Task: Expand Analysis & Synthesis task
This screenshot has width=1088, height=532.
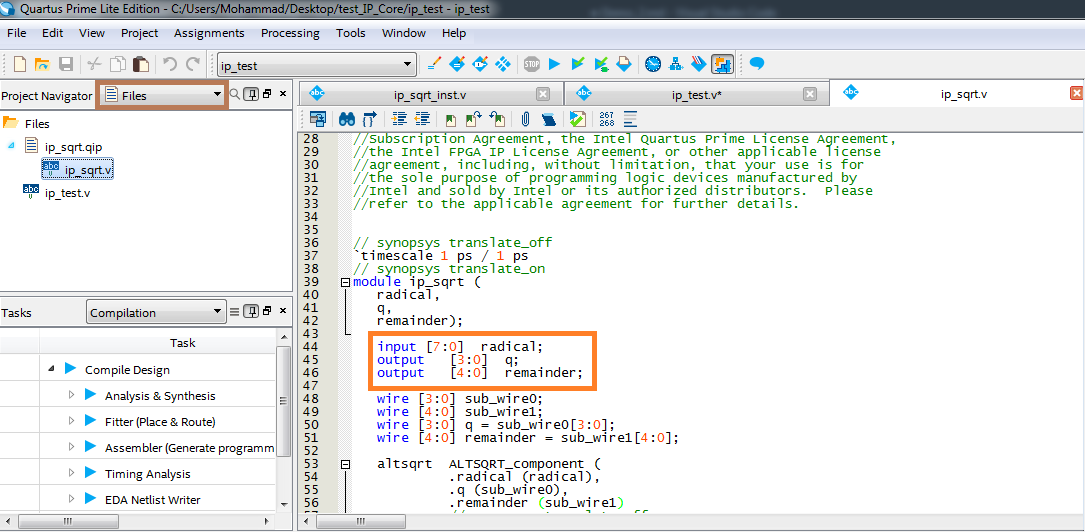Action: [x=71, y=395]
